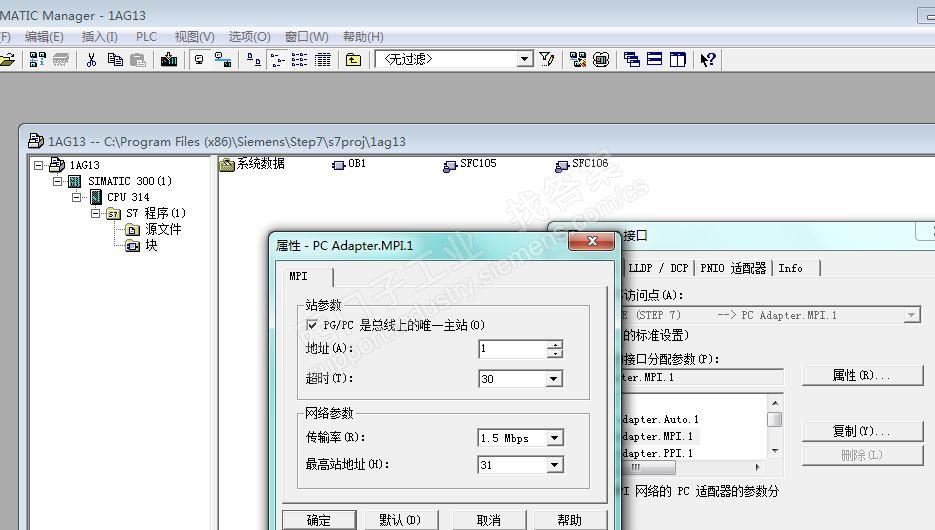Click the S7 Memory Card toolbar icon
This screenshot has height=530, width=935.
pyautogui.click(x=61, y=60)
